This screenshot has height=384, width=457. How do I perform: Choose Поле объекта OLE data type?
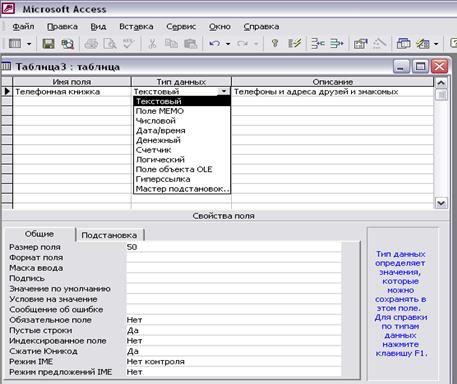click(182, 169)
